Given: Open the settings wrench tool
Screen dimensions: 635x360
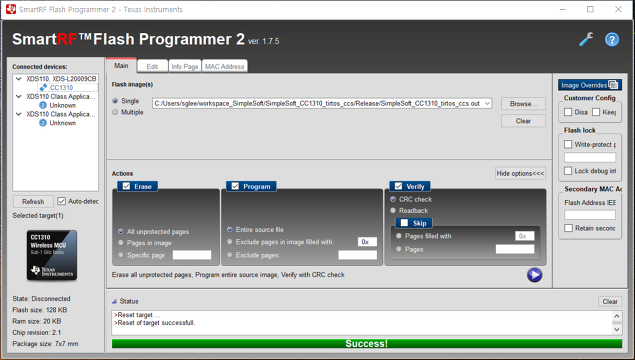Looking at the screenshot, I should click(x=586, y=39).
